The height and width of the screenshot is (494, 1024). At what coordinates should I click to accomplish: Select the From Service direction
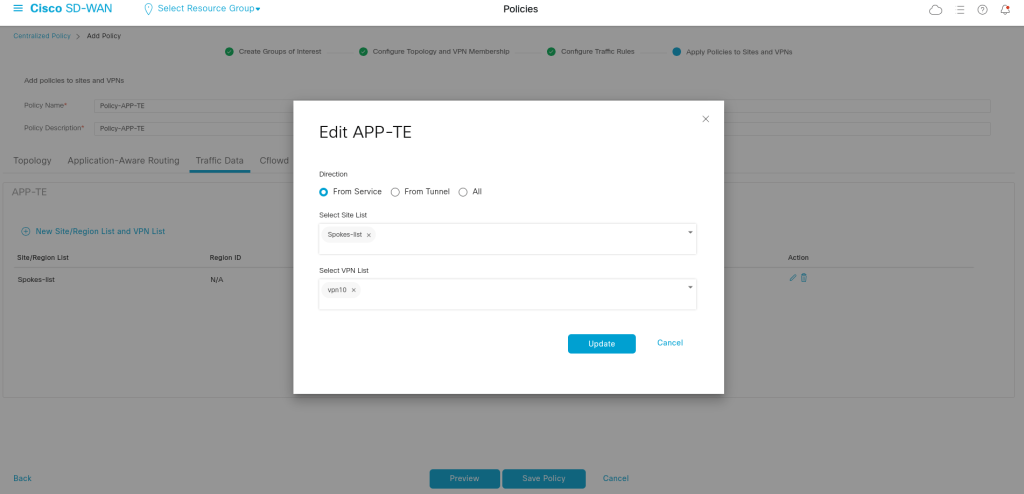pyautogui.click(x=323, y=192)
